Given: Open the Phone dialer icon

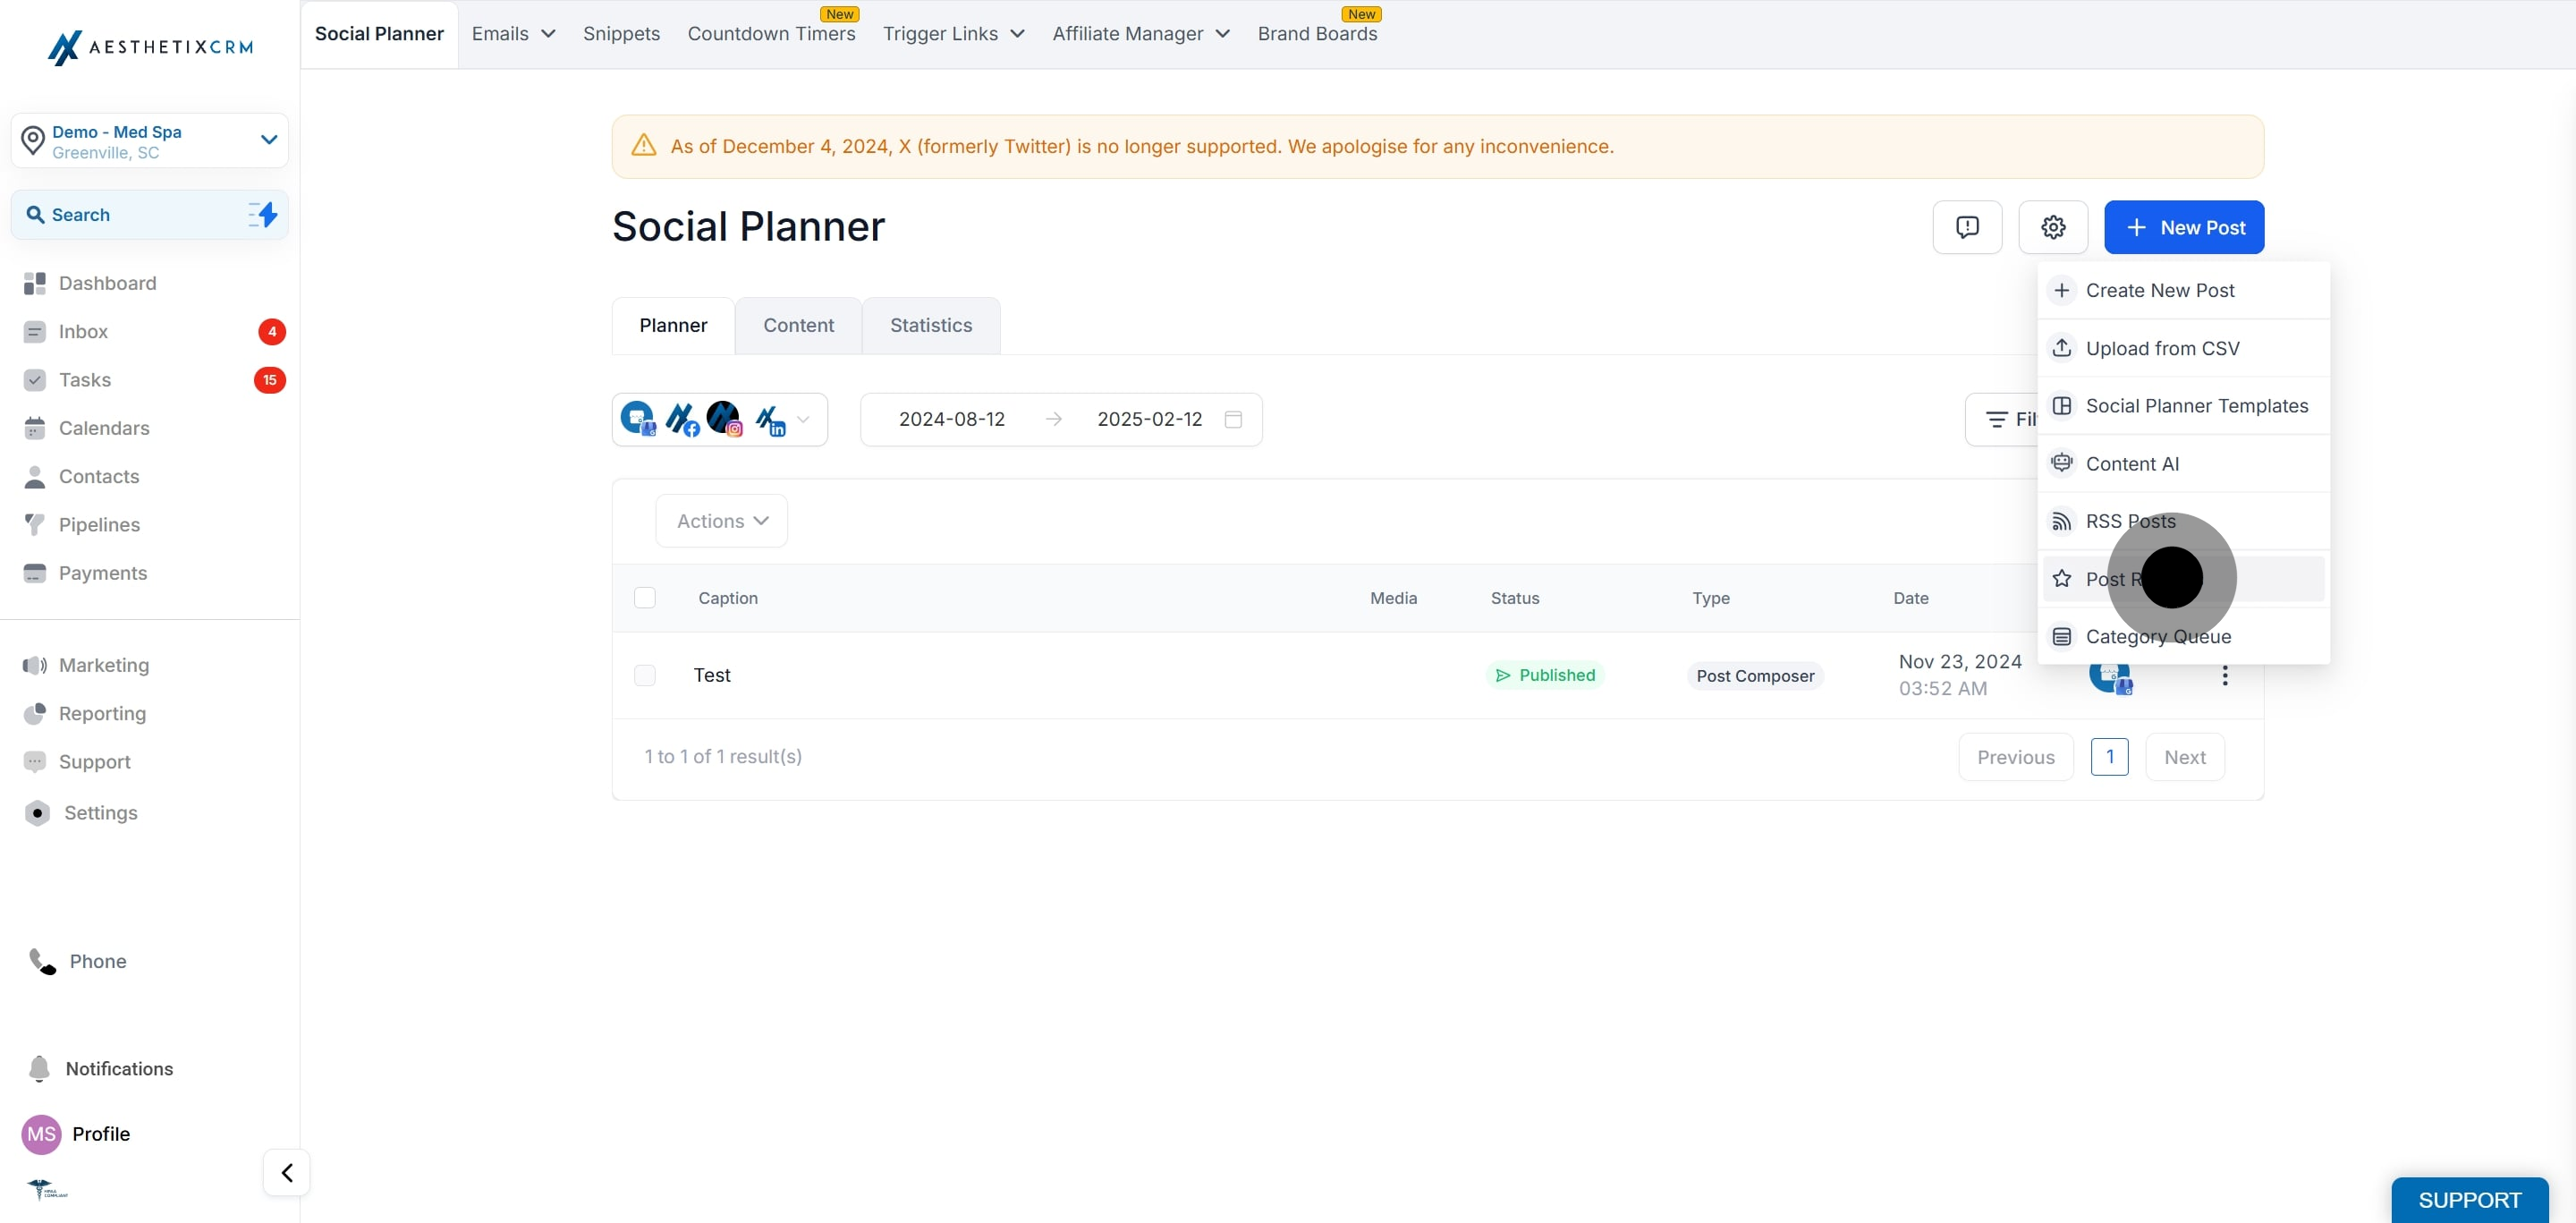Looking at the screenshot, I should click(42, 961).
